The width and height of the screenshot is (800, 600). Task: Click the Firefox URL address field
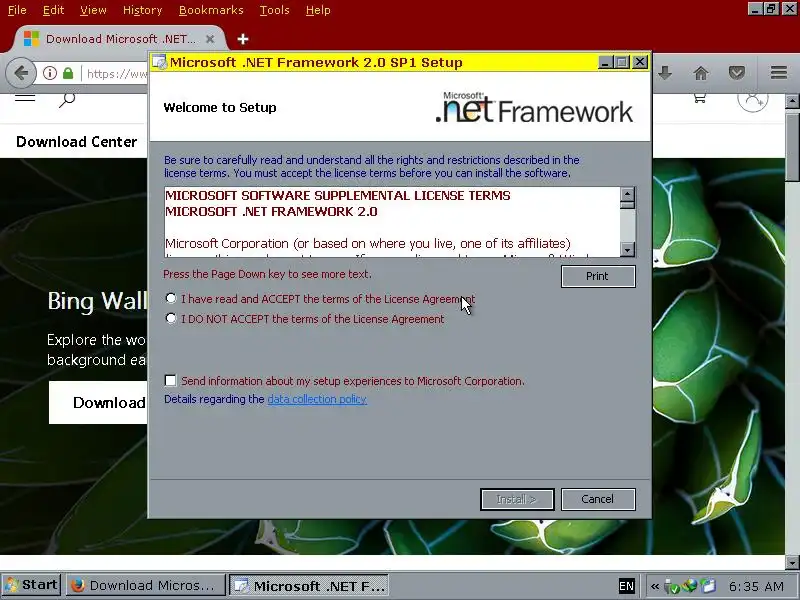116,73
